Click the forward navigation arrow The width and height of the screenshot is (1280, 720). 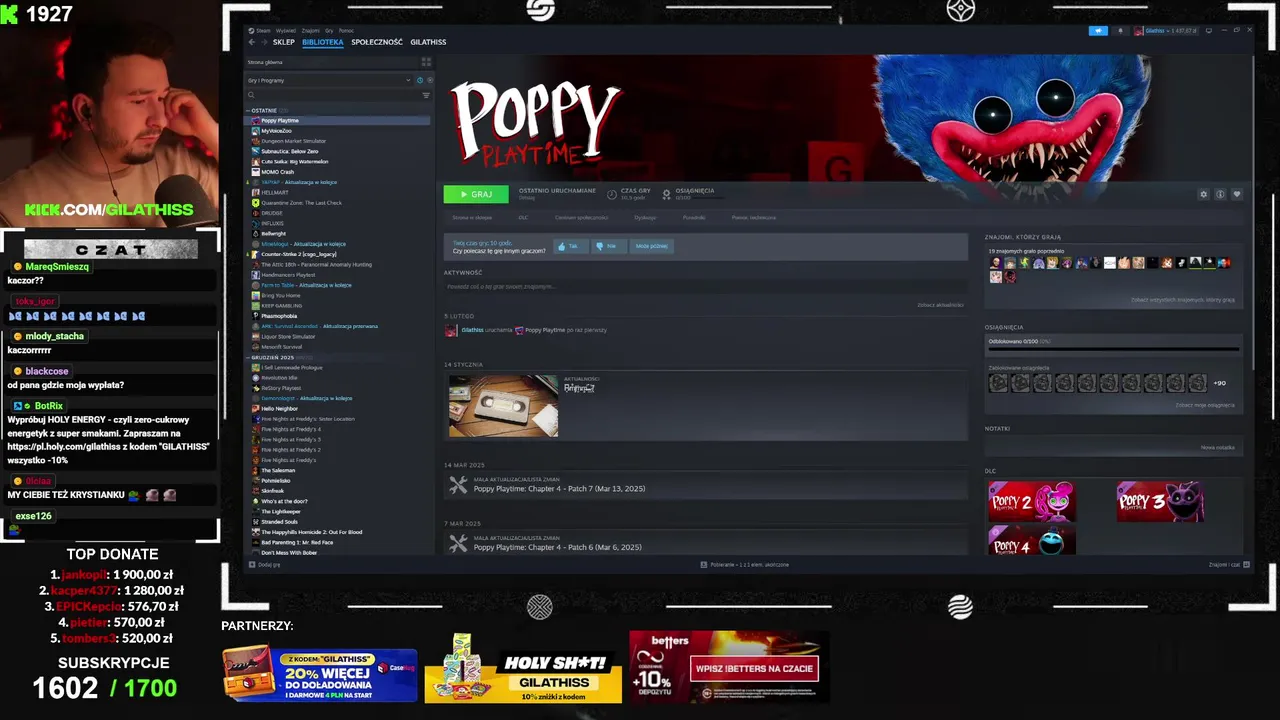[263, 42]
